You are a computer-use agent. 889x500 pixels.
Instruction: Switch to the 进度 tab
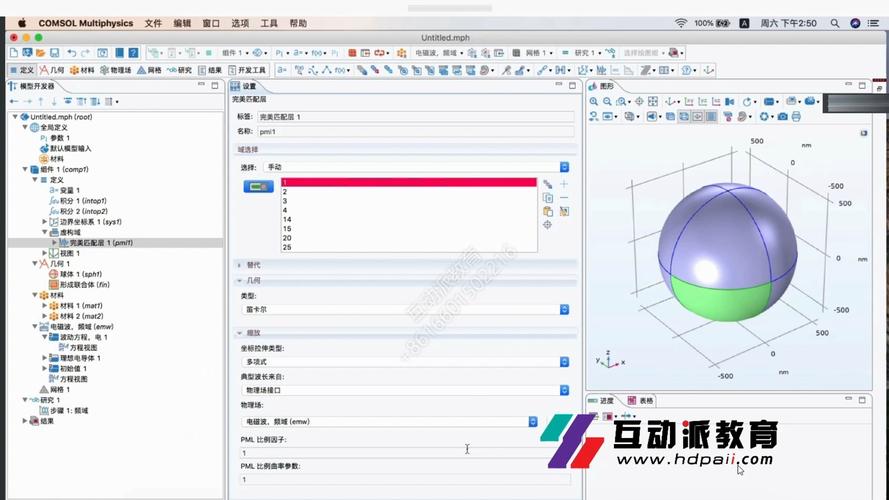tap(602, 400)
